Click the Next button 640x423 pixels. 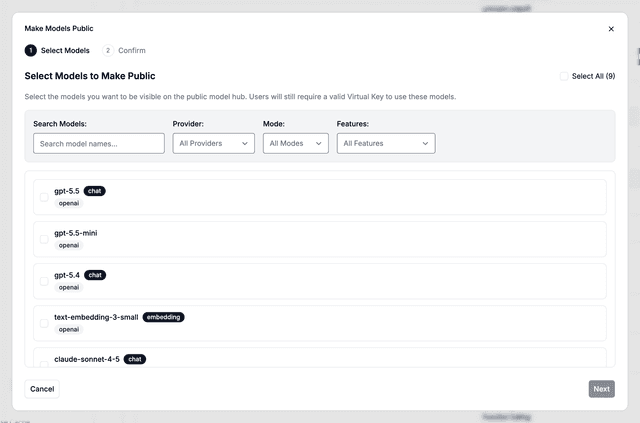602,389
